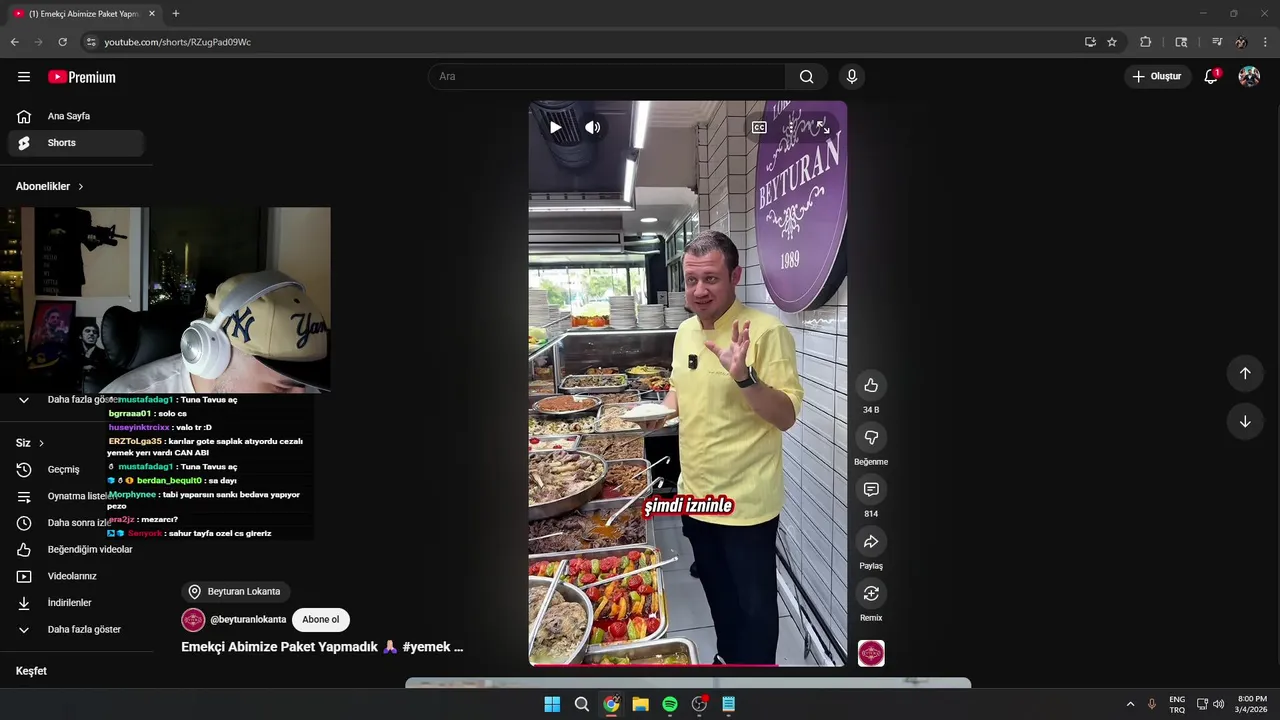
Task: Go to next Short with down arrow
Action: tap(1245, 422)
